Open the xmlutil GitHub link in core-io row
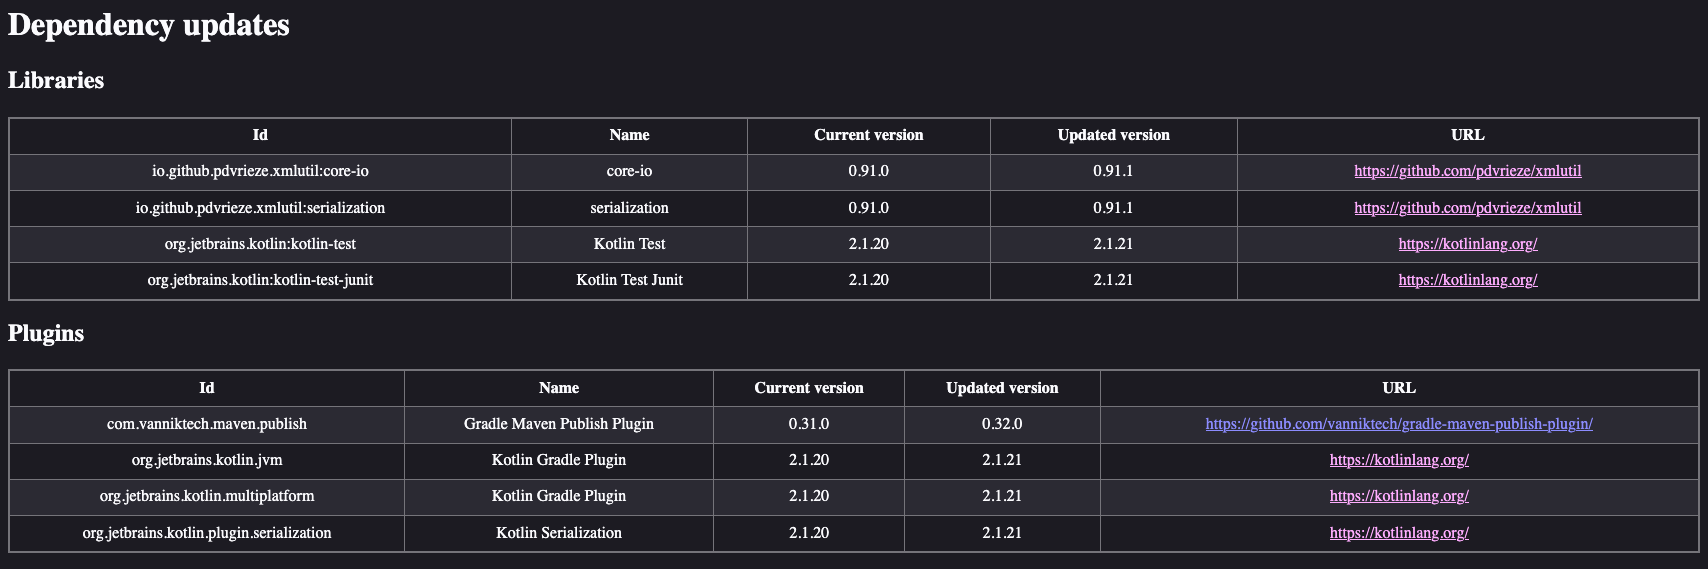 point(1467,171)
